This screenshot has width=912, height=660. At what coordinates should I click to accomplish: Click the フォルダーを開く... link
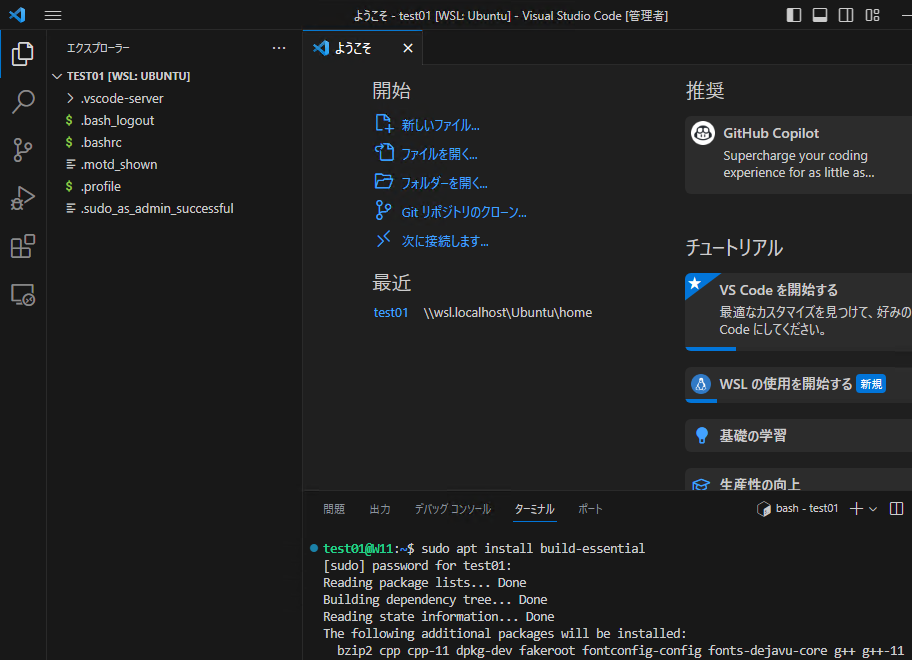point(444,183)
